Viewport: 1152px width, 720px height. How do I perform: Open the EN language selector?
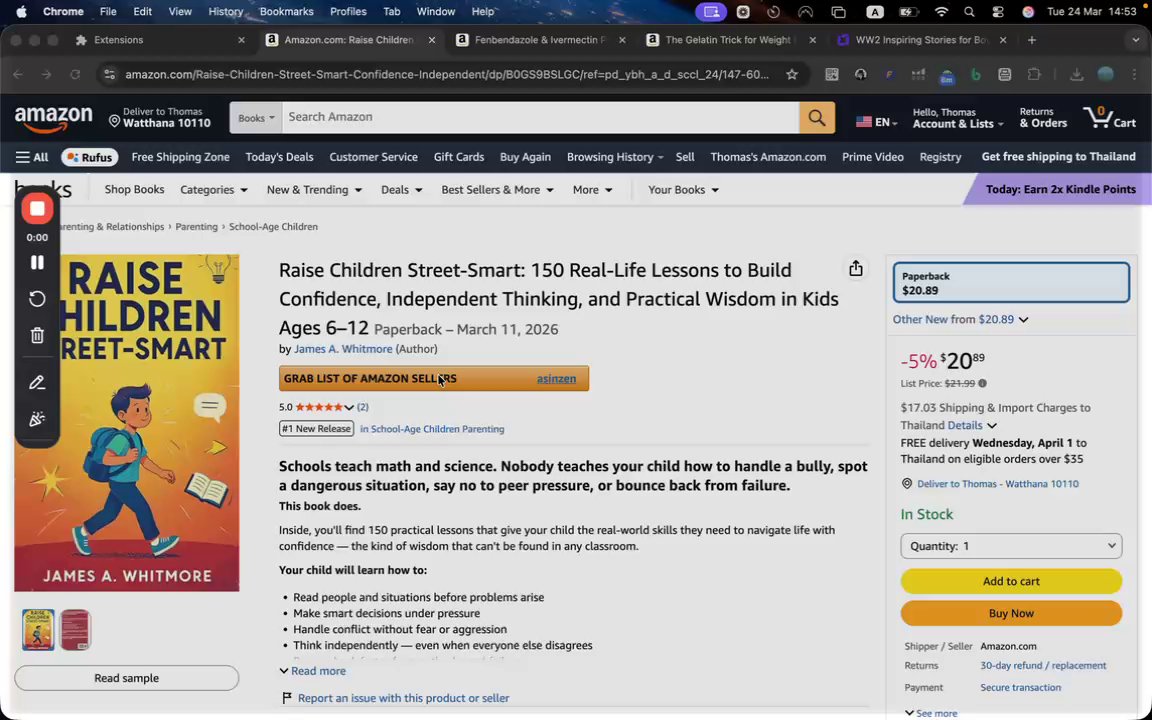click(x=876, y=122)
